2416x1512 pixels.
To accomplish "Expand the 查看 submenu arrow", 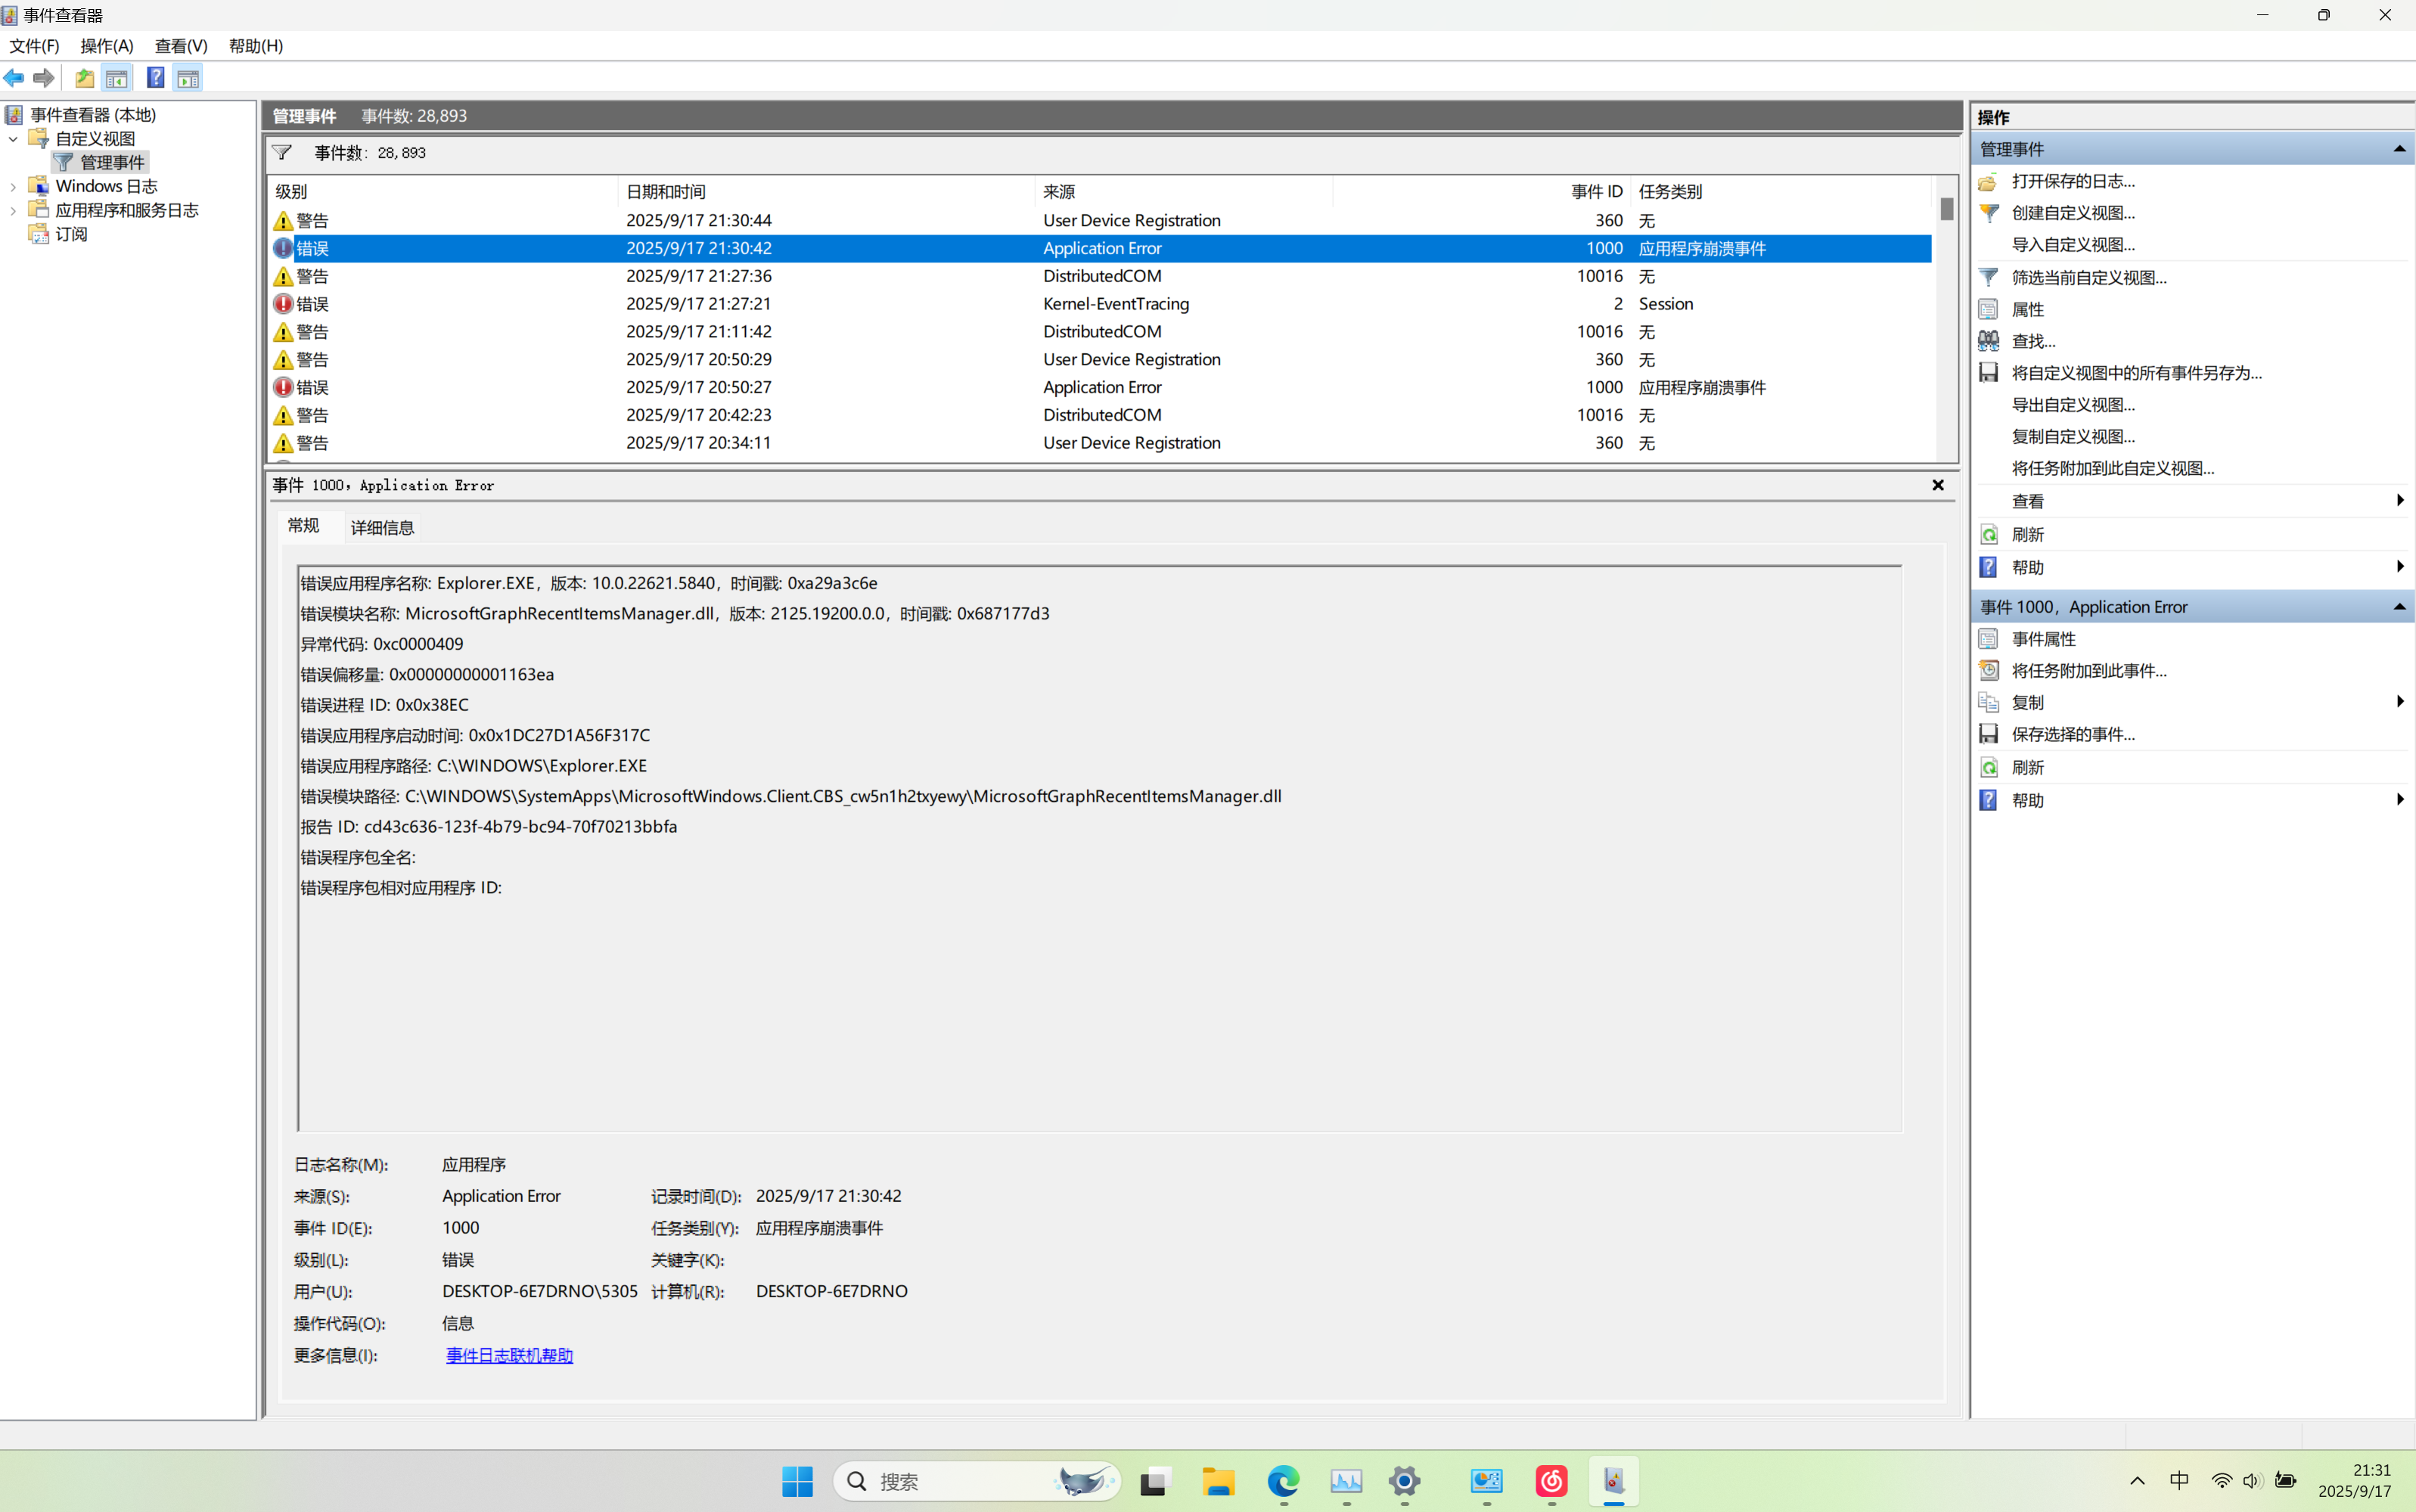I will coord(2400,501).
